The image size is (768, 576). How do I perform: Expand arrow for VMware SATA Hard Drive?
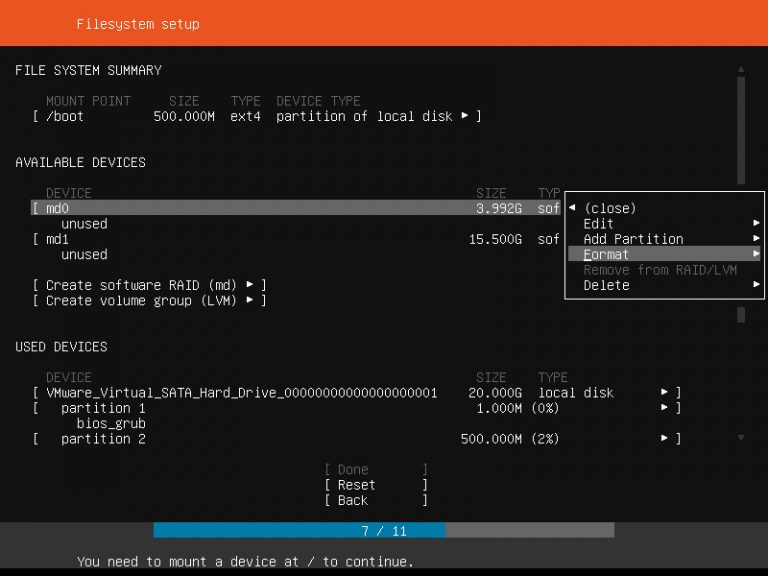664,392
